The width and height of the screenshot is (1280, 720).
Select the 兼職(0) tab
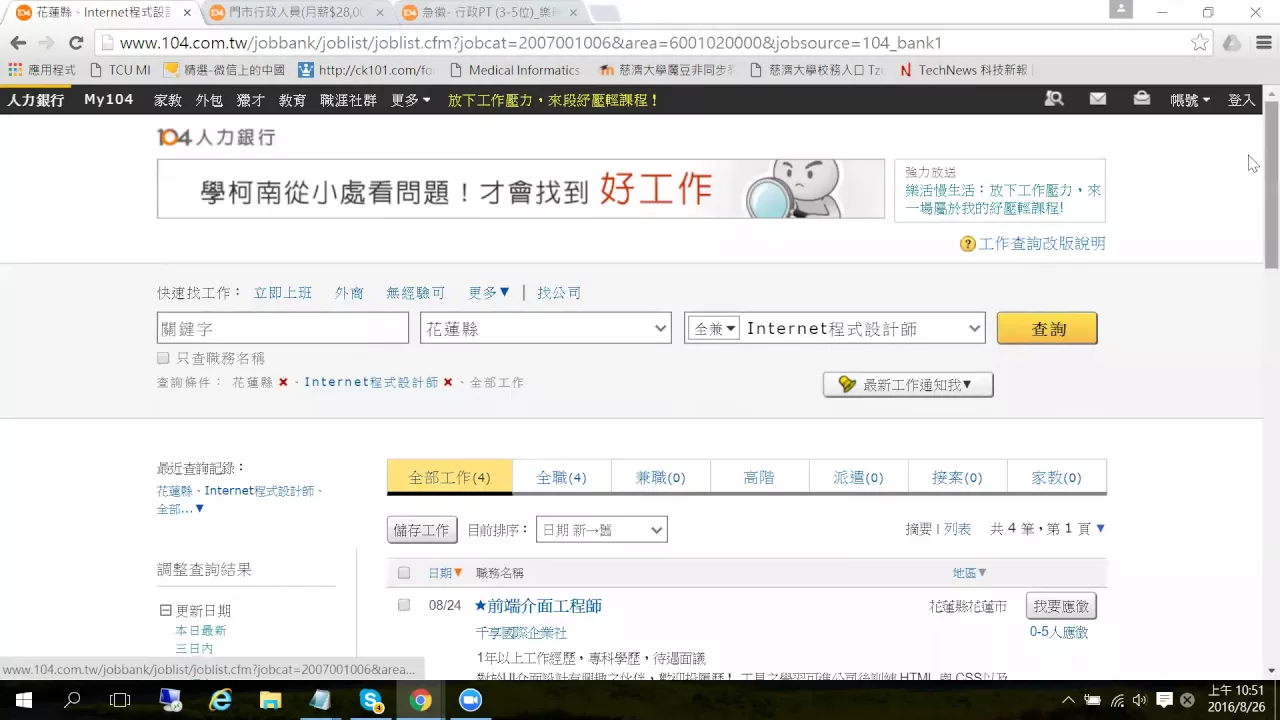[x=660, y=477]
